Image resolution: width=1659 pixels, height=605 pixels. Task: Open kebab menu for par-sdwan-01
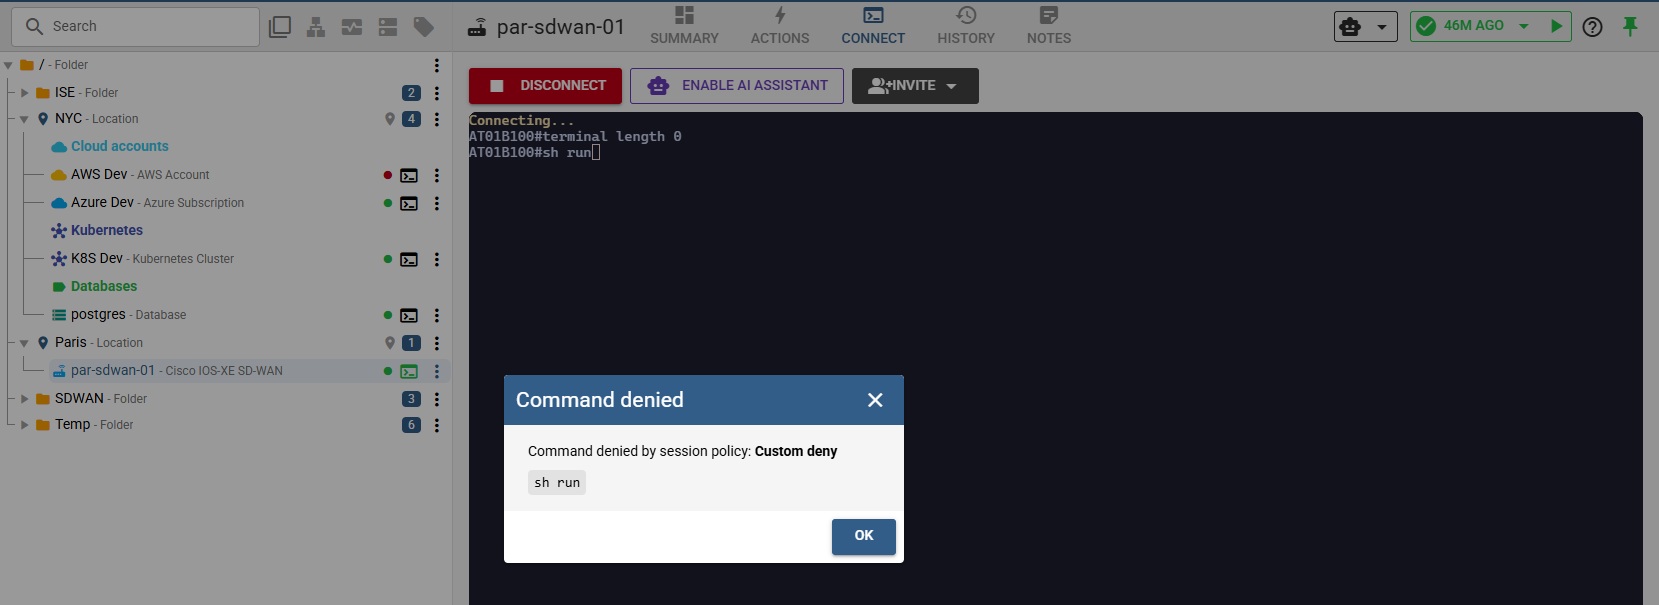point(437,371)
